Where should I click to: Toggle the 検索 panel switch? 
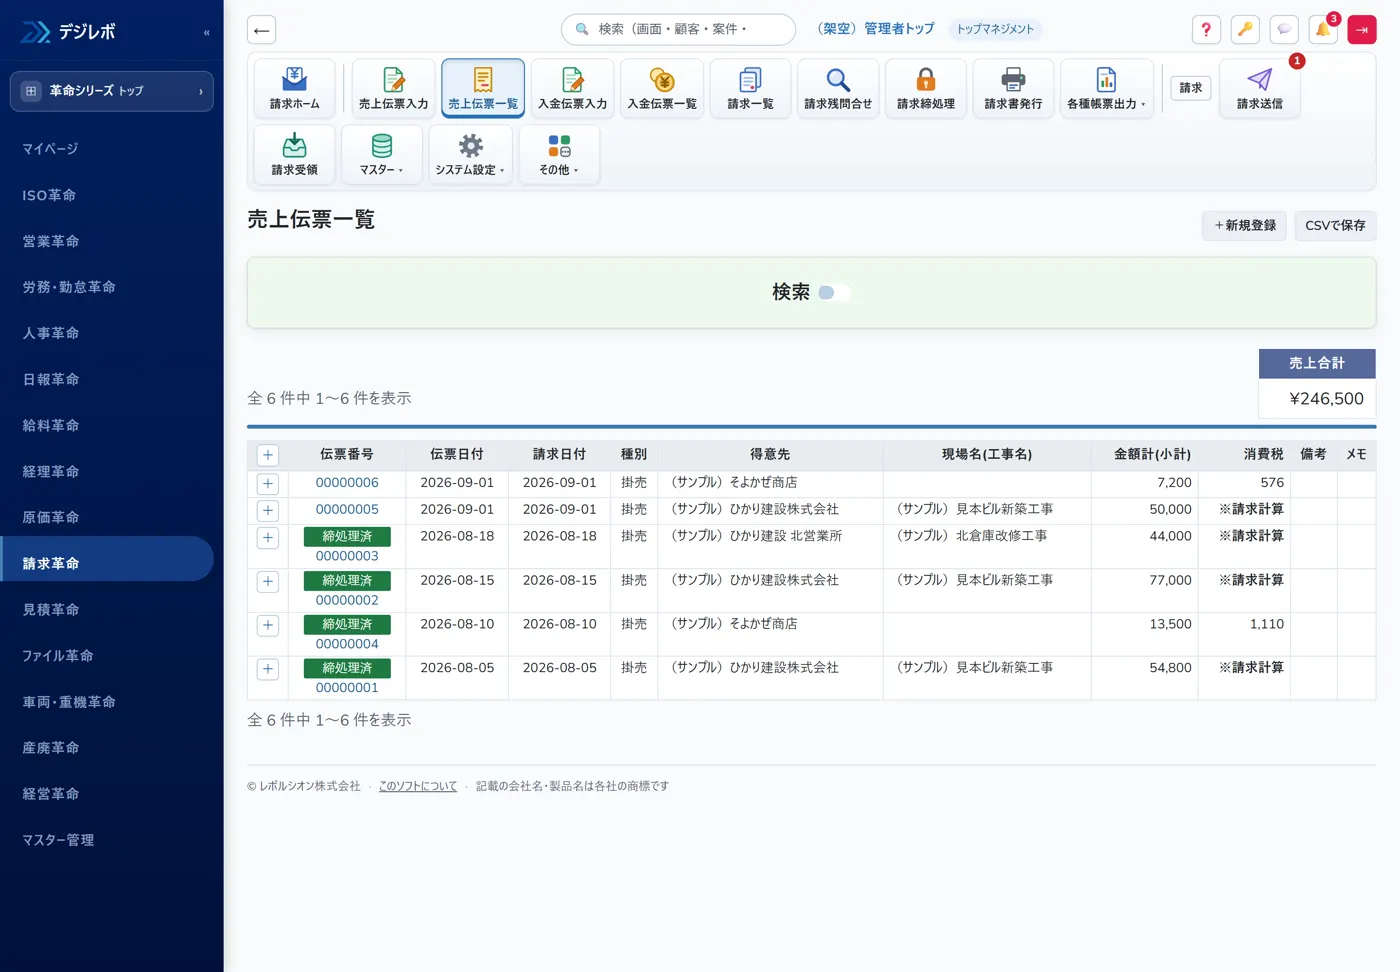coord(834,293)
